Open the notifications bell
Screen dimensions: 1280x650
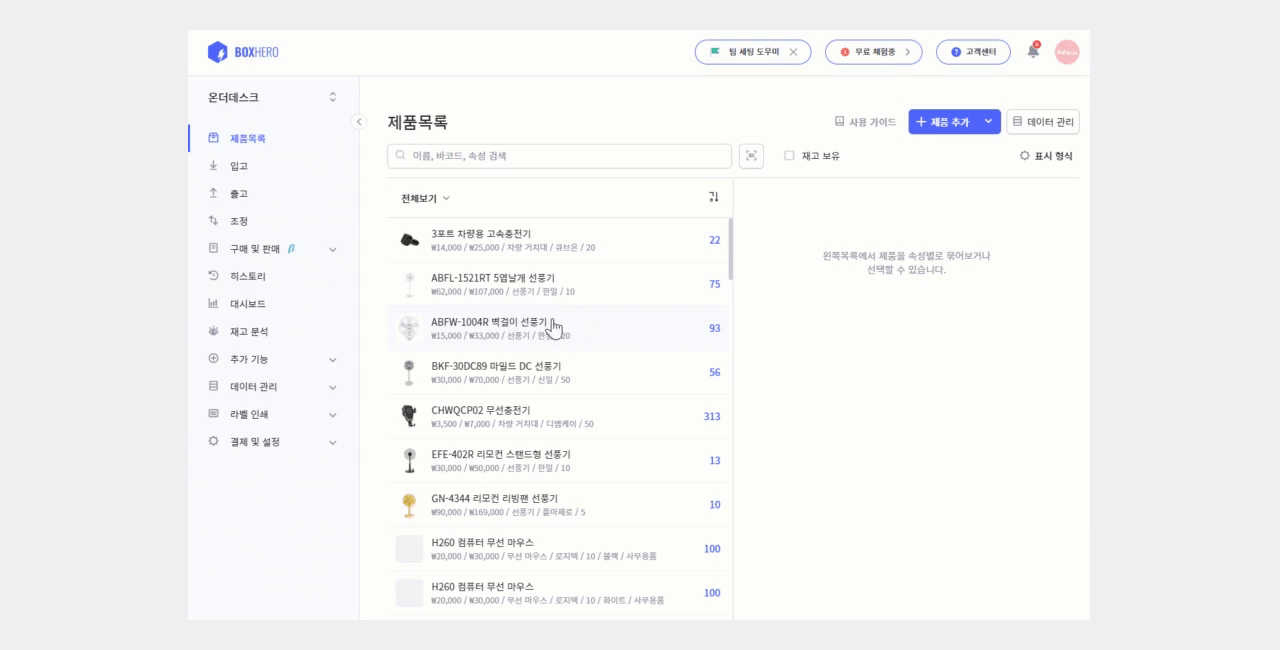[1033, 51]
